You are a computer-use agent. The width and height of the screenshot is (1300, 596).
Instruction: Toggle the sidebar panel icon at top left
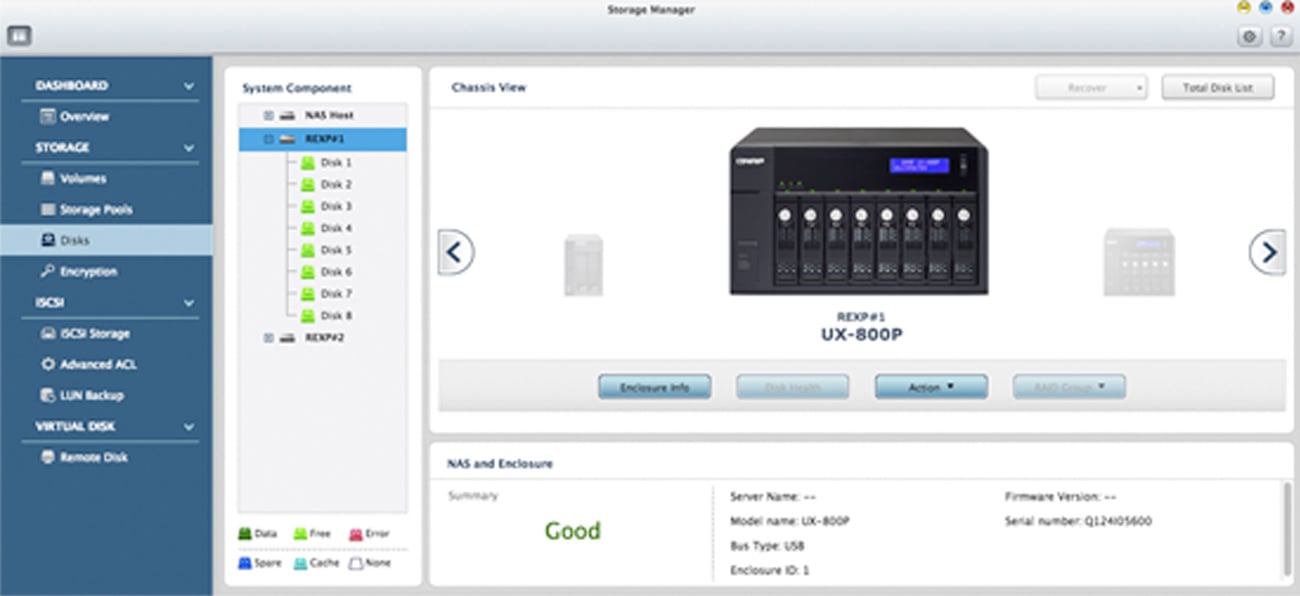pyautogui.click(x=20, y=36)
